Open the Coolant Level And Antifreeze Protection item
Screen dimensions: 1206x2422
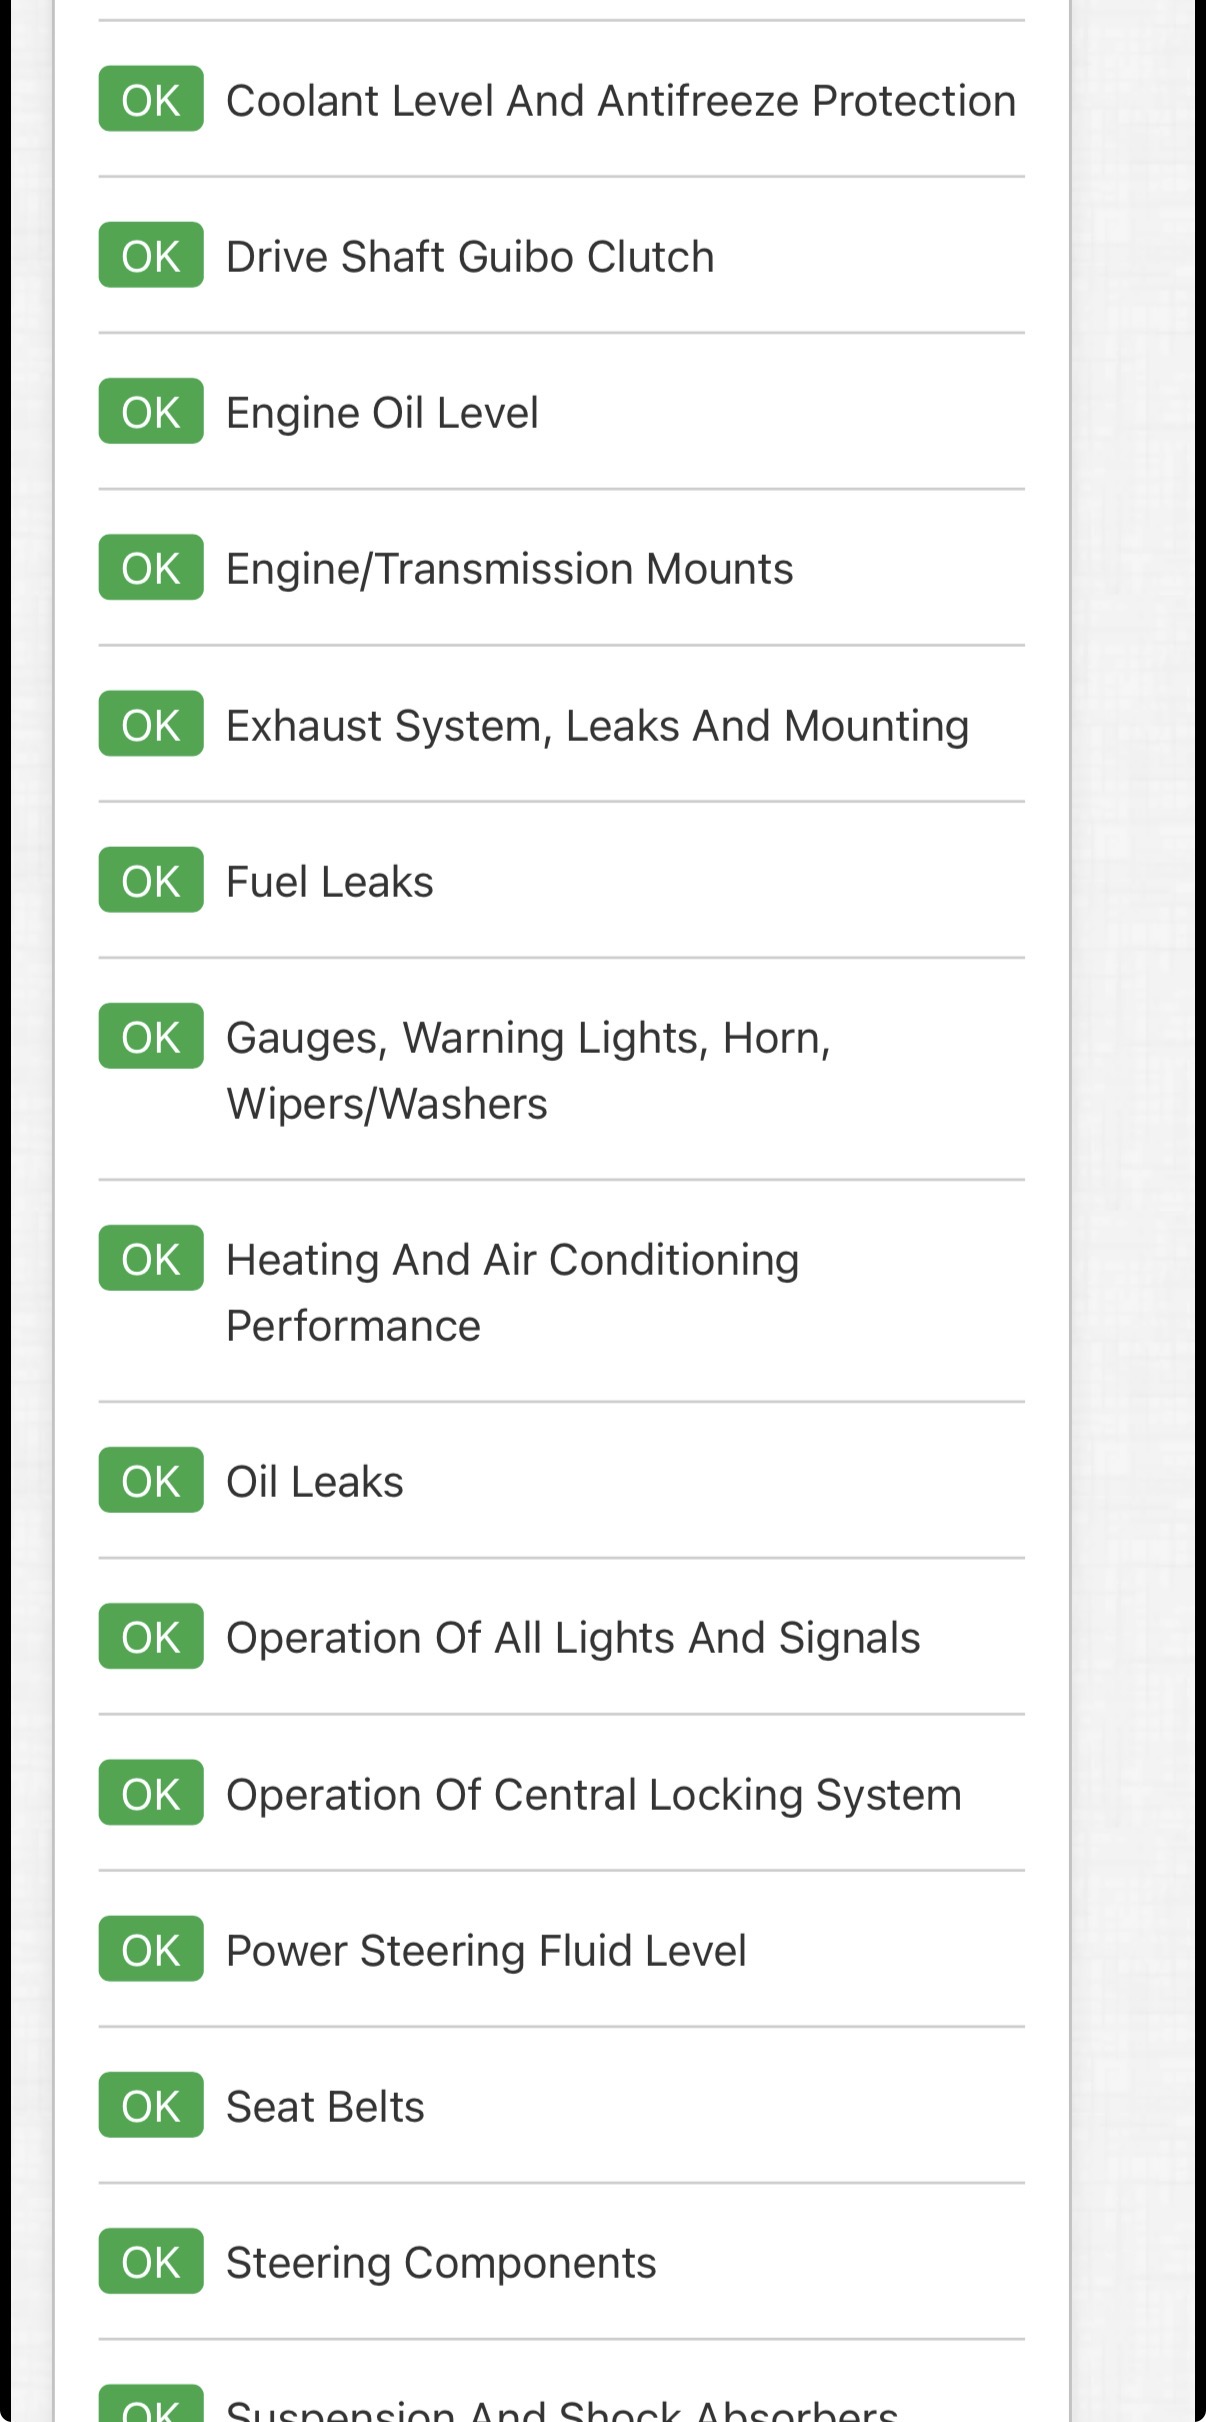pyautogui.click(x=620, y=101)
